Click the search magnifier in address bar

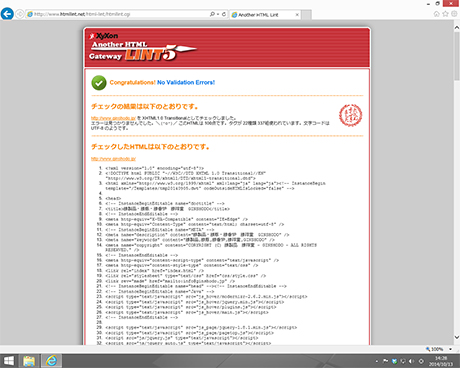pyautogui.click(x=212, y=14)
